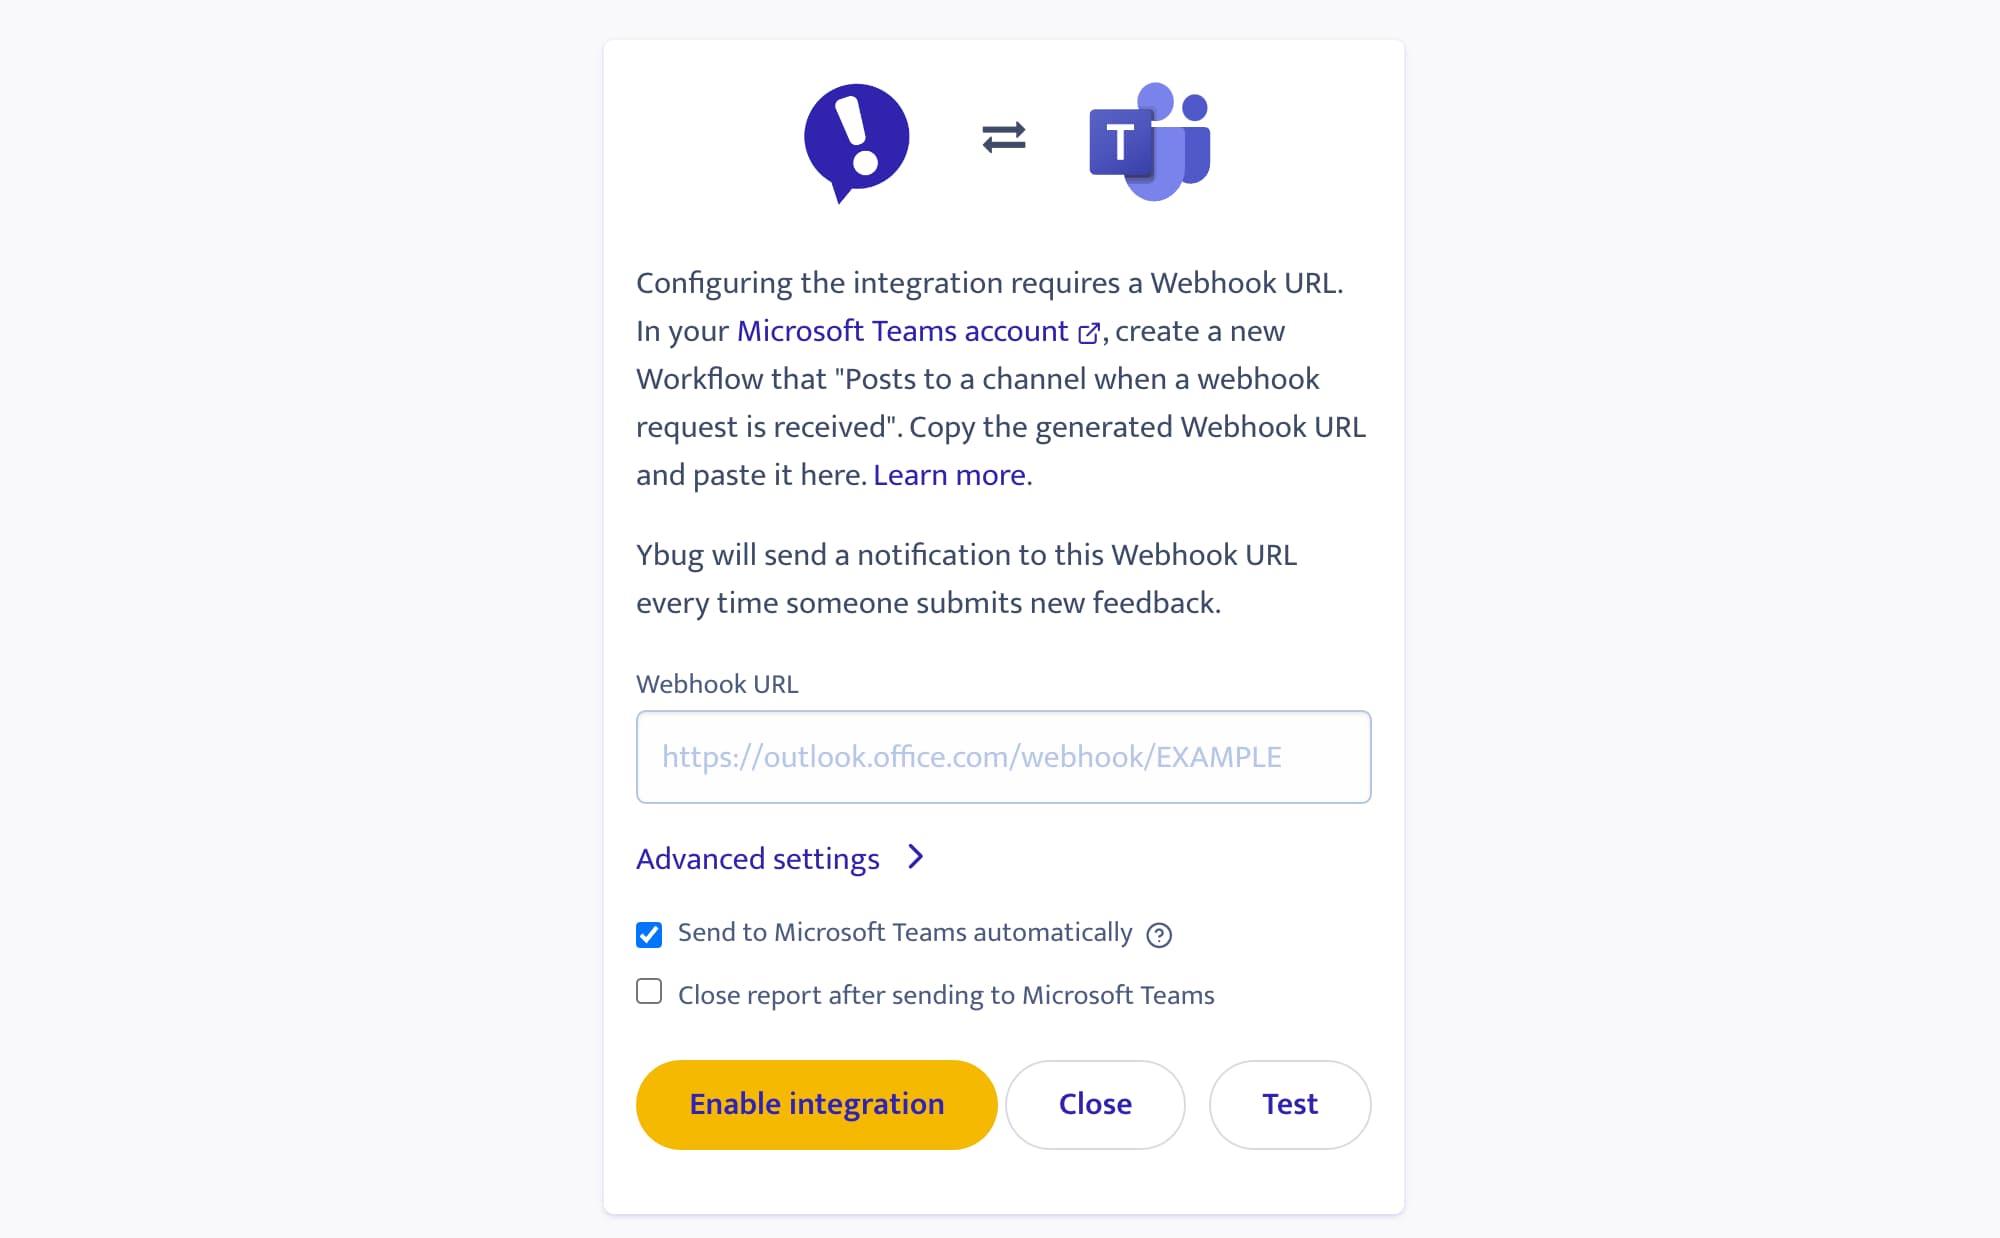Uncheck the send to Teams automatically checkbox
This screenshot has height=1238, width=2000.
click(649, 934)
